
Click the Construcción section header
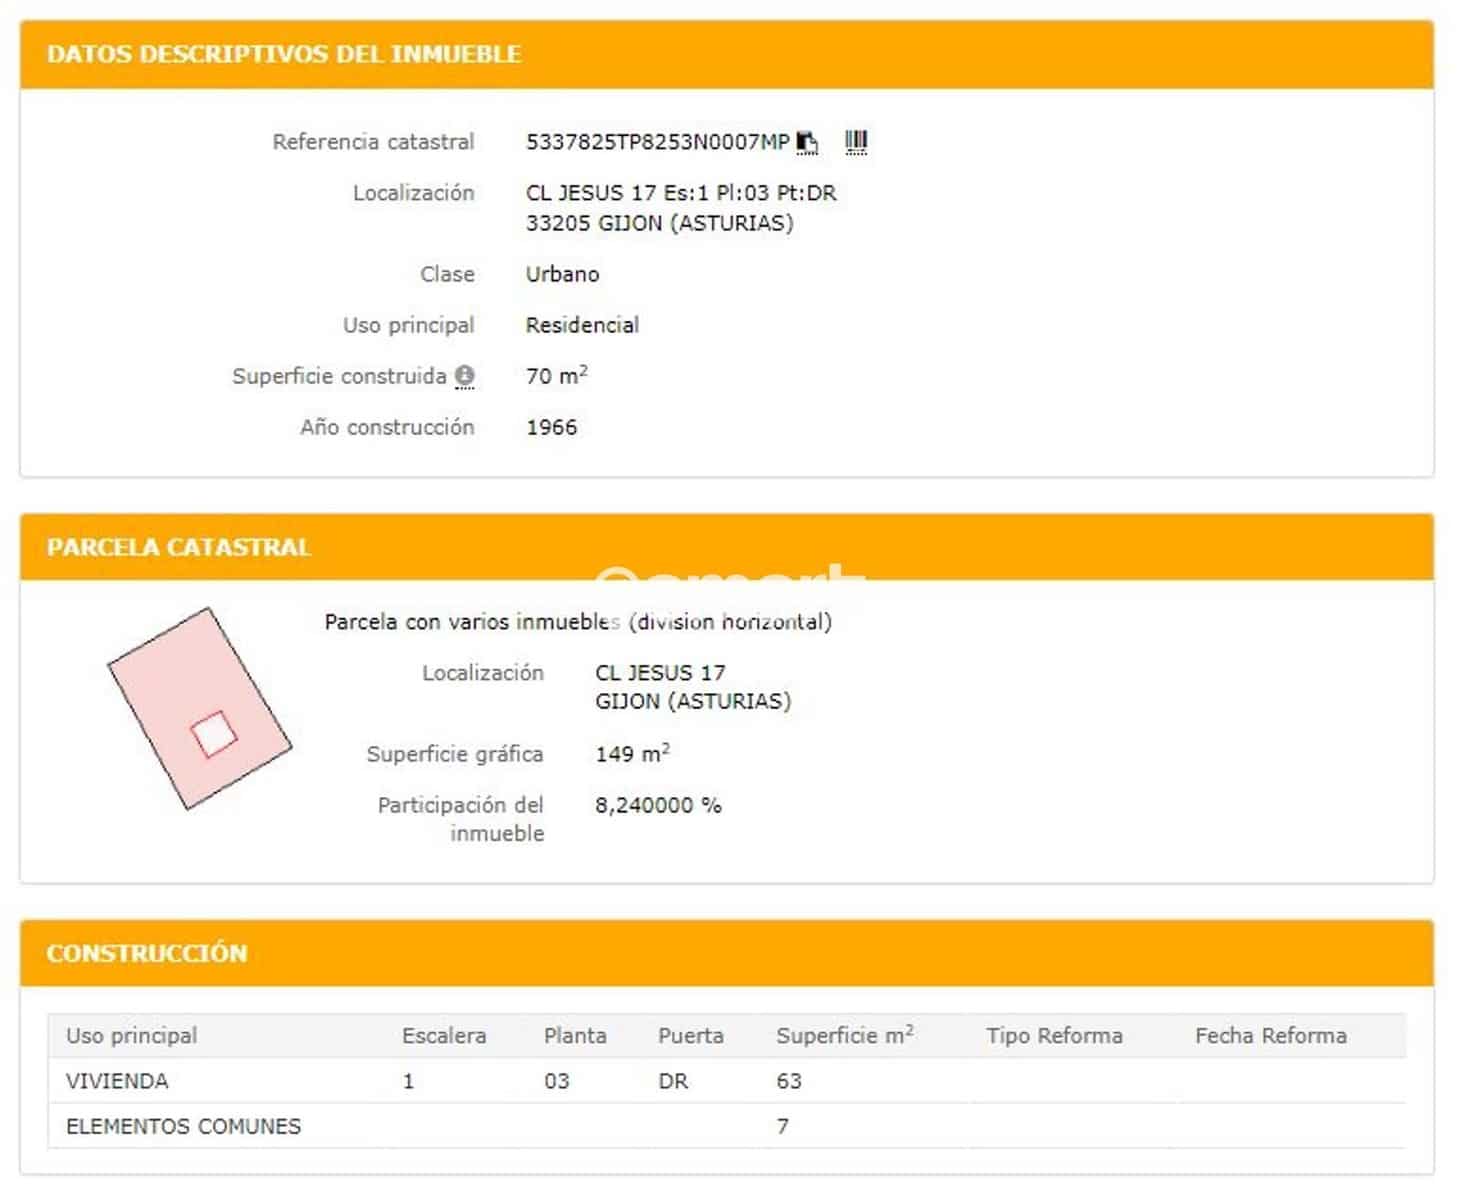[147, 953]
